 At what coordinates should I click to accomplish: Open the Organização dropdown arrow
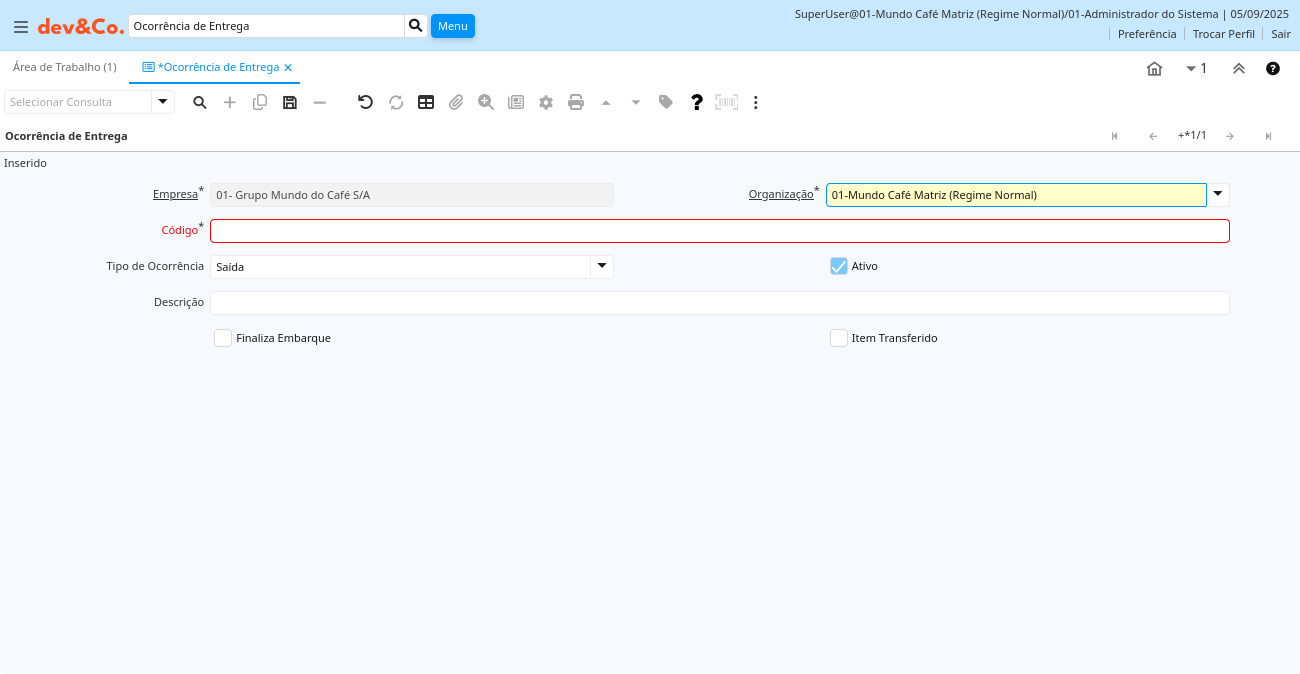pos(1218,195)
